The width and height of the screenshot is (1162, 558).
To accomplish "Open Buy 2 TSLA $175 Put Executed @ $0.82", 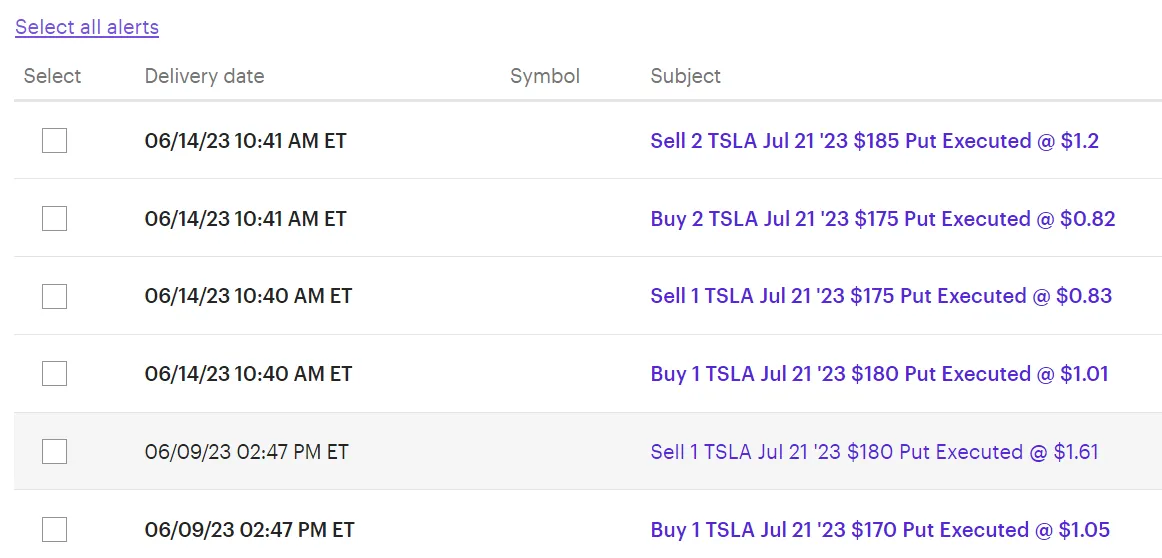I will pyautogui.click(x=883, y=219).
